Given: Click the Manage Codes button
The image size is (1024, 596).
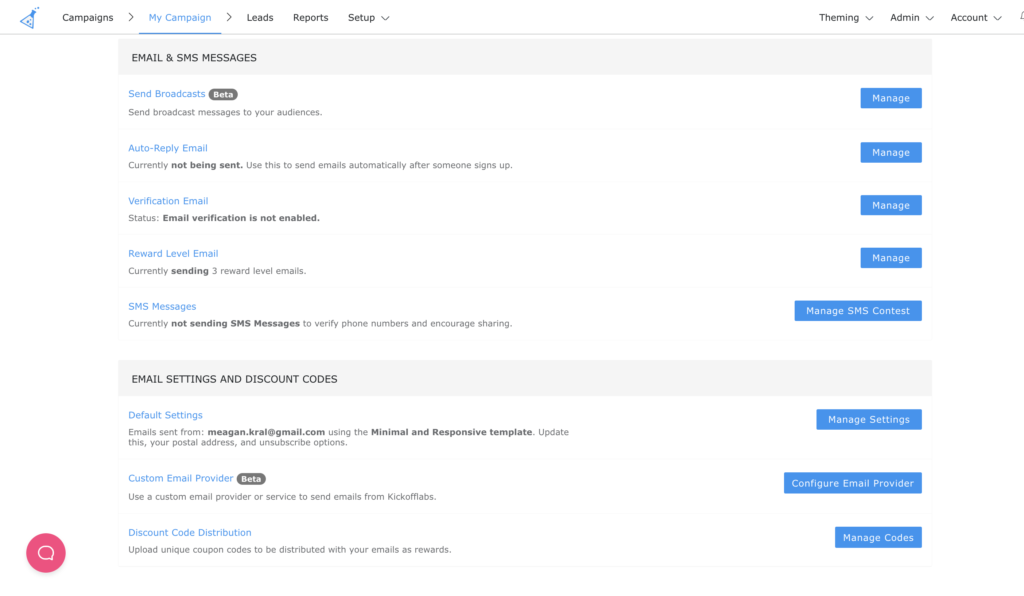Looking at the screenshot, I should pos(878,537).
